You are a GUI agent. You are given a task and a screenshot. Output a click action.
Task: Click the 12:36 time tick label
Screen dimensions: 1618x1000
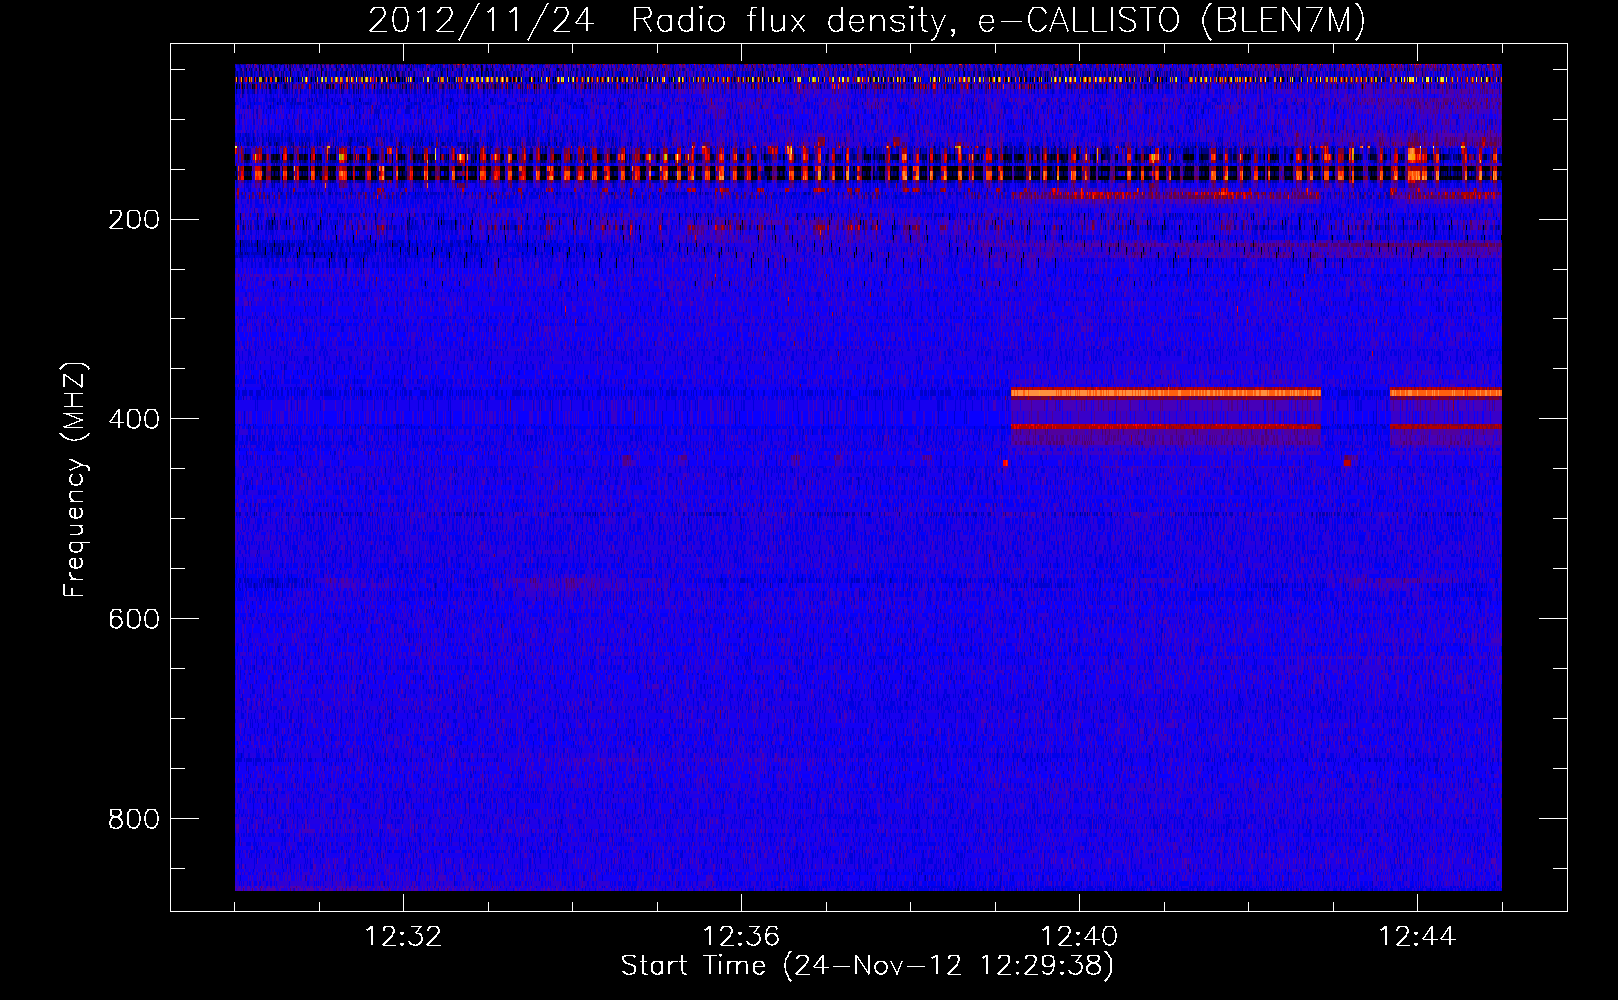tap(741, 937)
